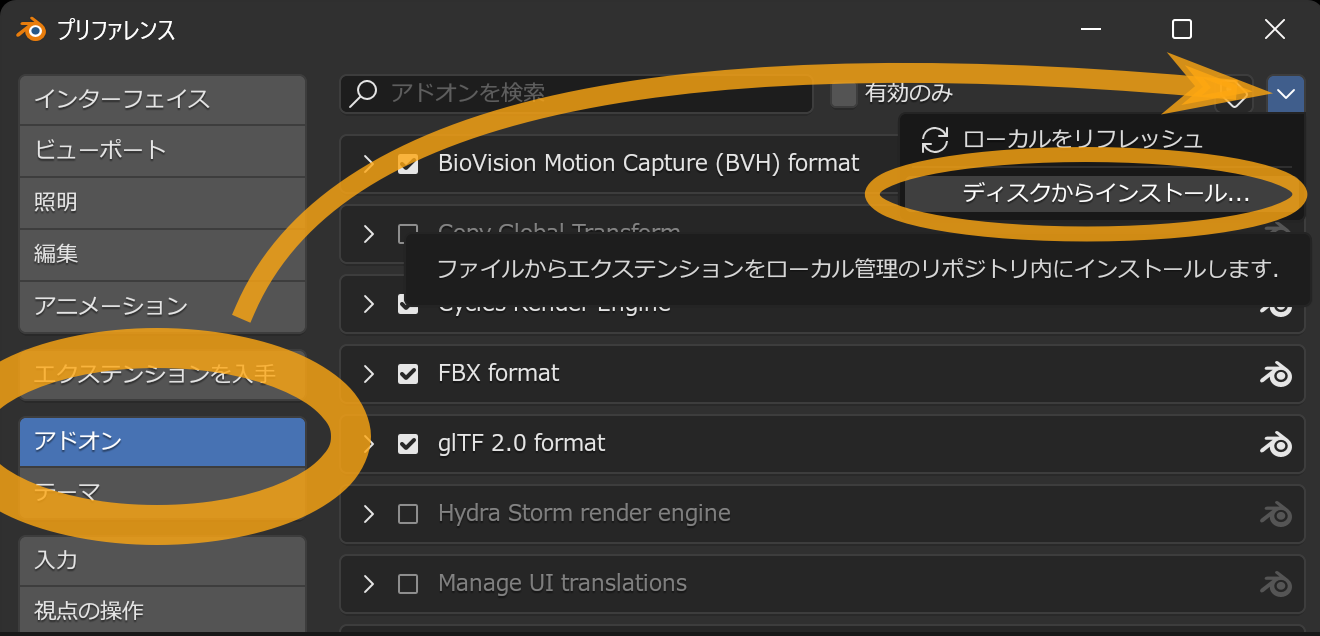
Task: Choose ローカルをリフレッシュ from the dropdown menu
Action: click(x=1082, y=140)
